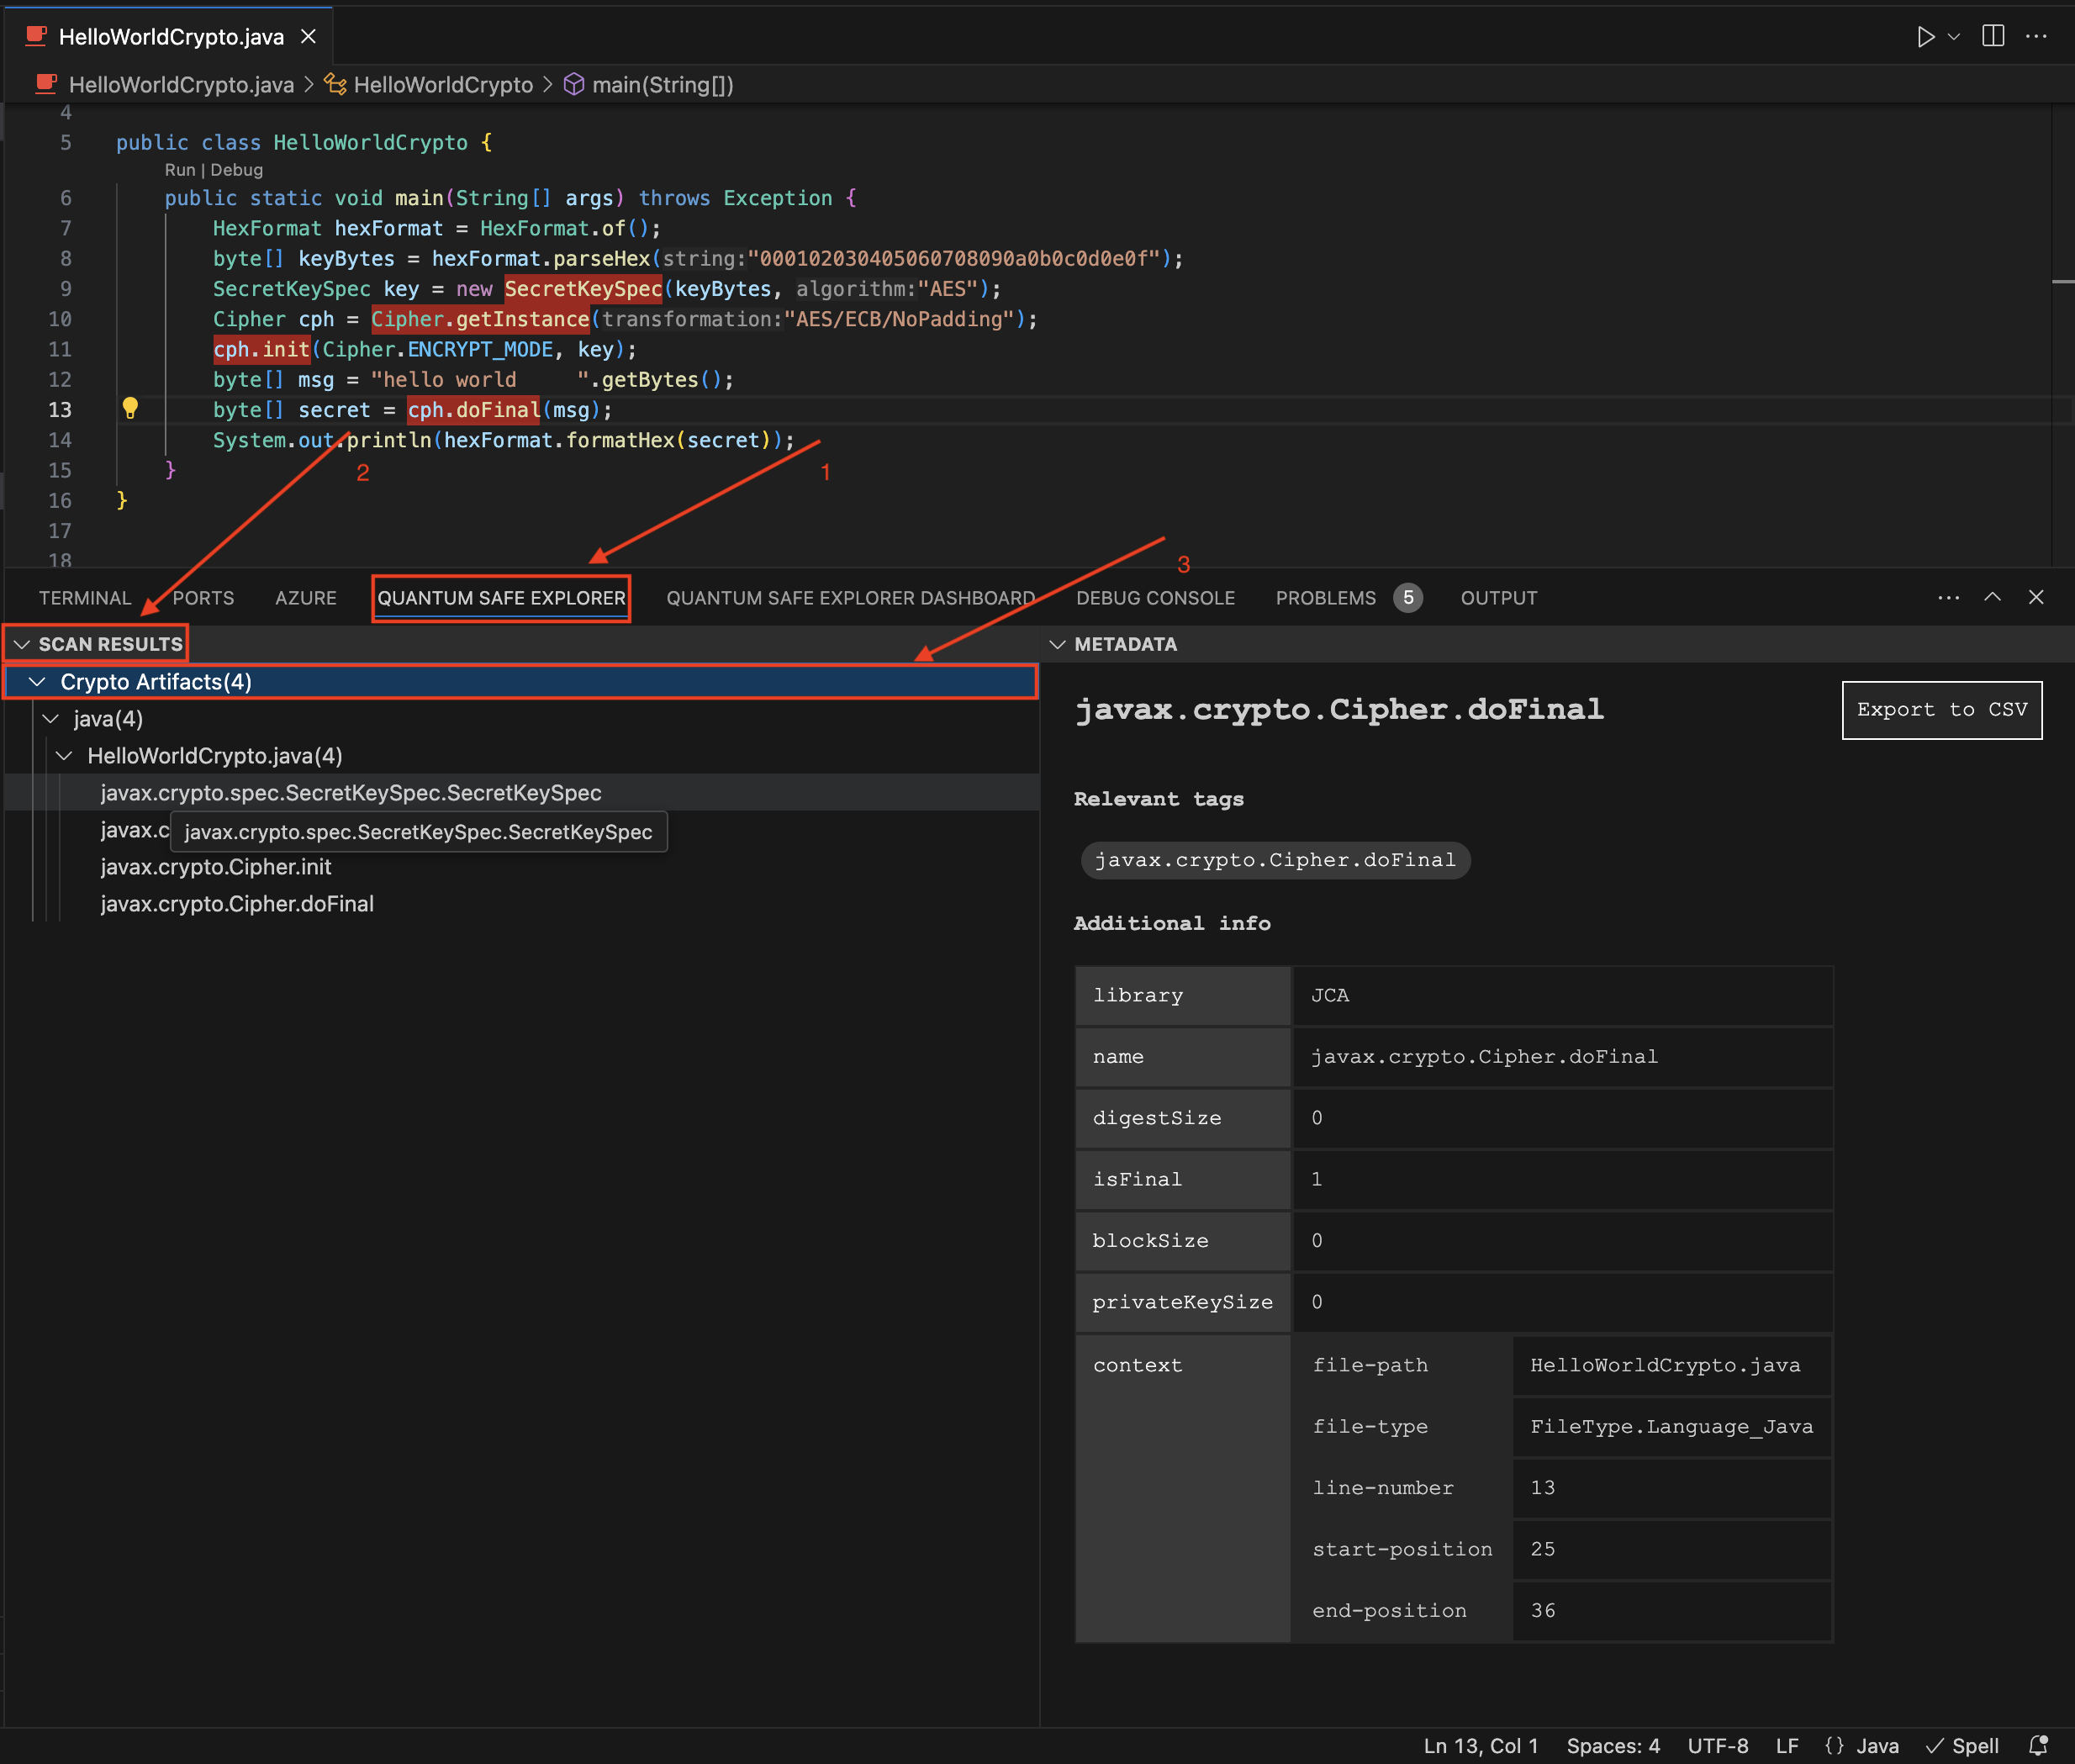Open editor More Actions ellipsis
The height and width of the screenshot is (1764, 2075).
coord(2036,37)
